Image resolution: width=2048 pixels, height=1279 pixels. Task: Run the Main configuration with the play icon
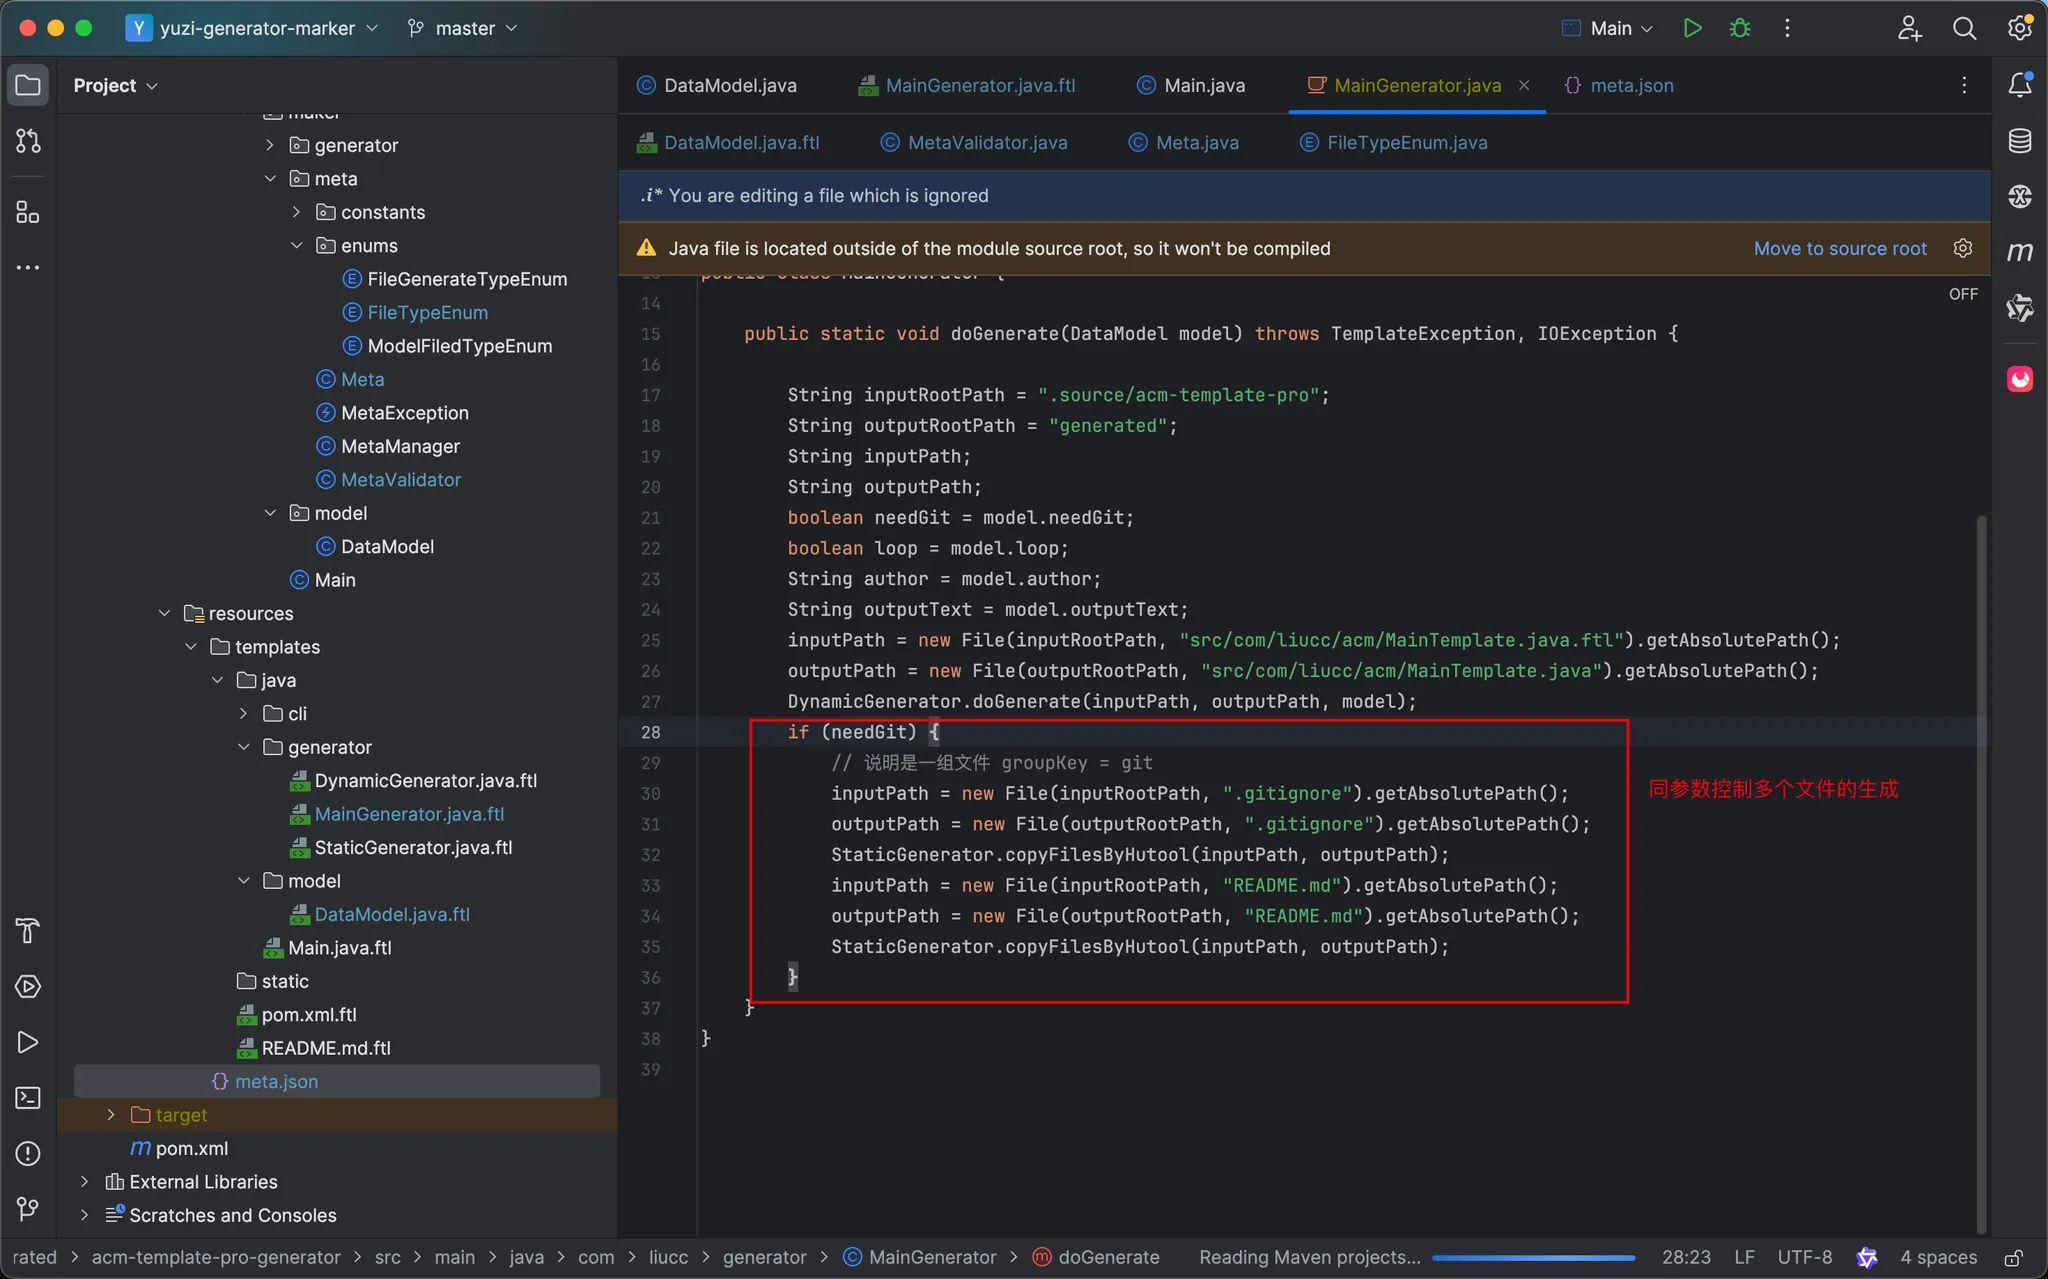pyautogui.click(x=1692, y=28)
